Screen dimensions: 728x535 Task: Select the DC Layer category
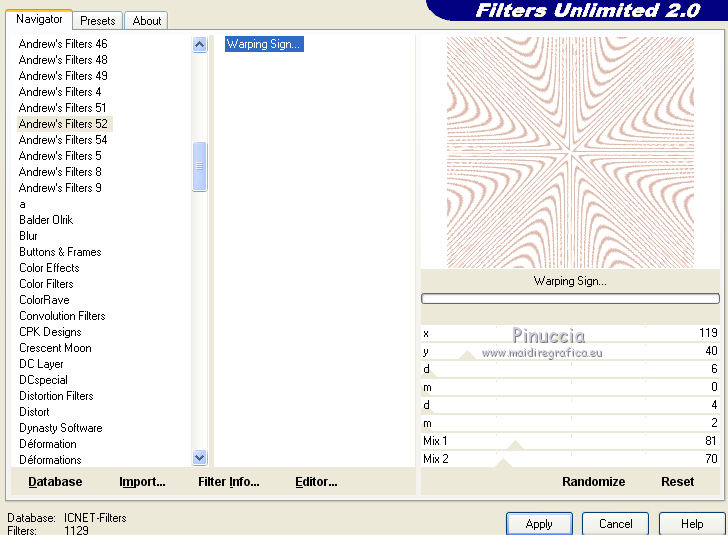41,364
